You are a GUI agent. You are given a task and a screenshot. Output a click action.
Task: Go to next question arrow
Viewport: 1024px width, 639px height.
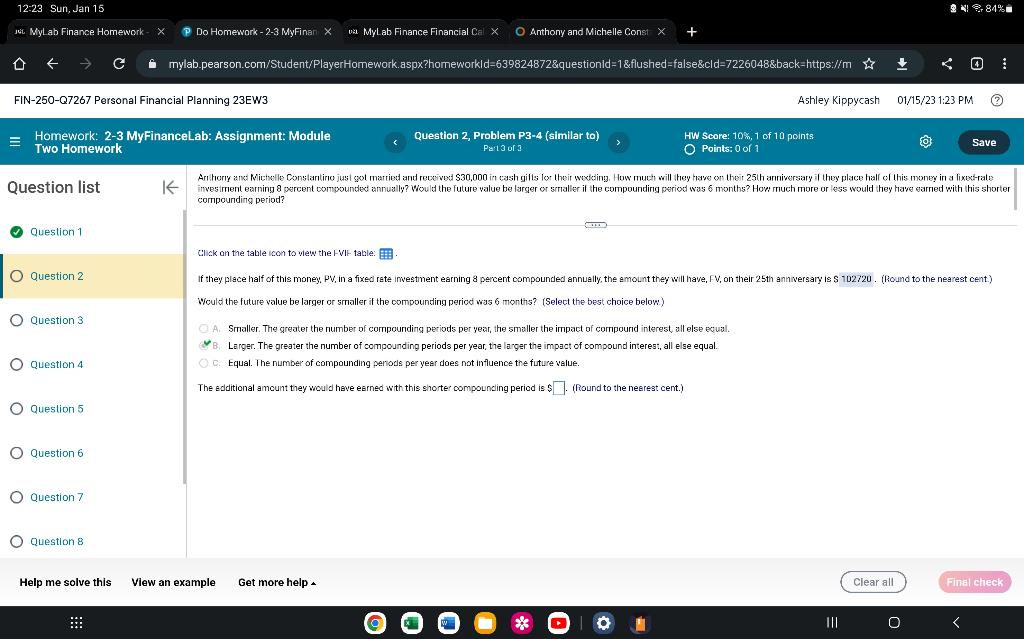618,142
